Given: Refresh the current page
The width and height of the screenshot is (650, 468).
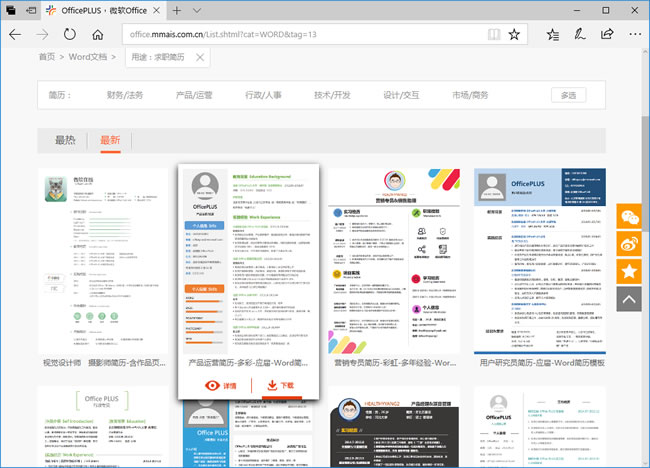Looking at the screenshot, I should coord(70,34).
